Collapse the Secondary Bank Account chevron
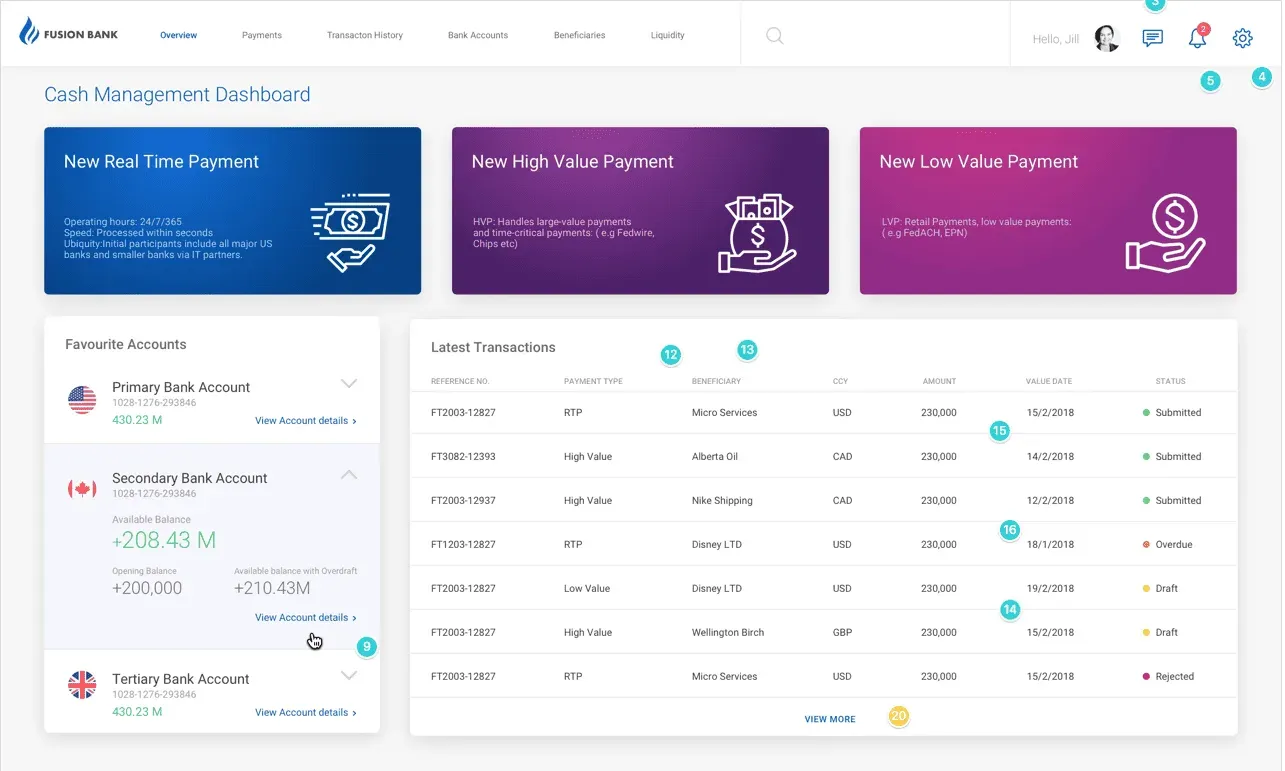This screenshot has width=1285, height=771. click(x=349, y=475)
